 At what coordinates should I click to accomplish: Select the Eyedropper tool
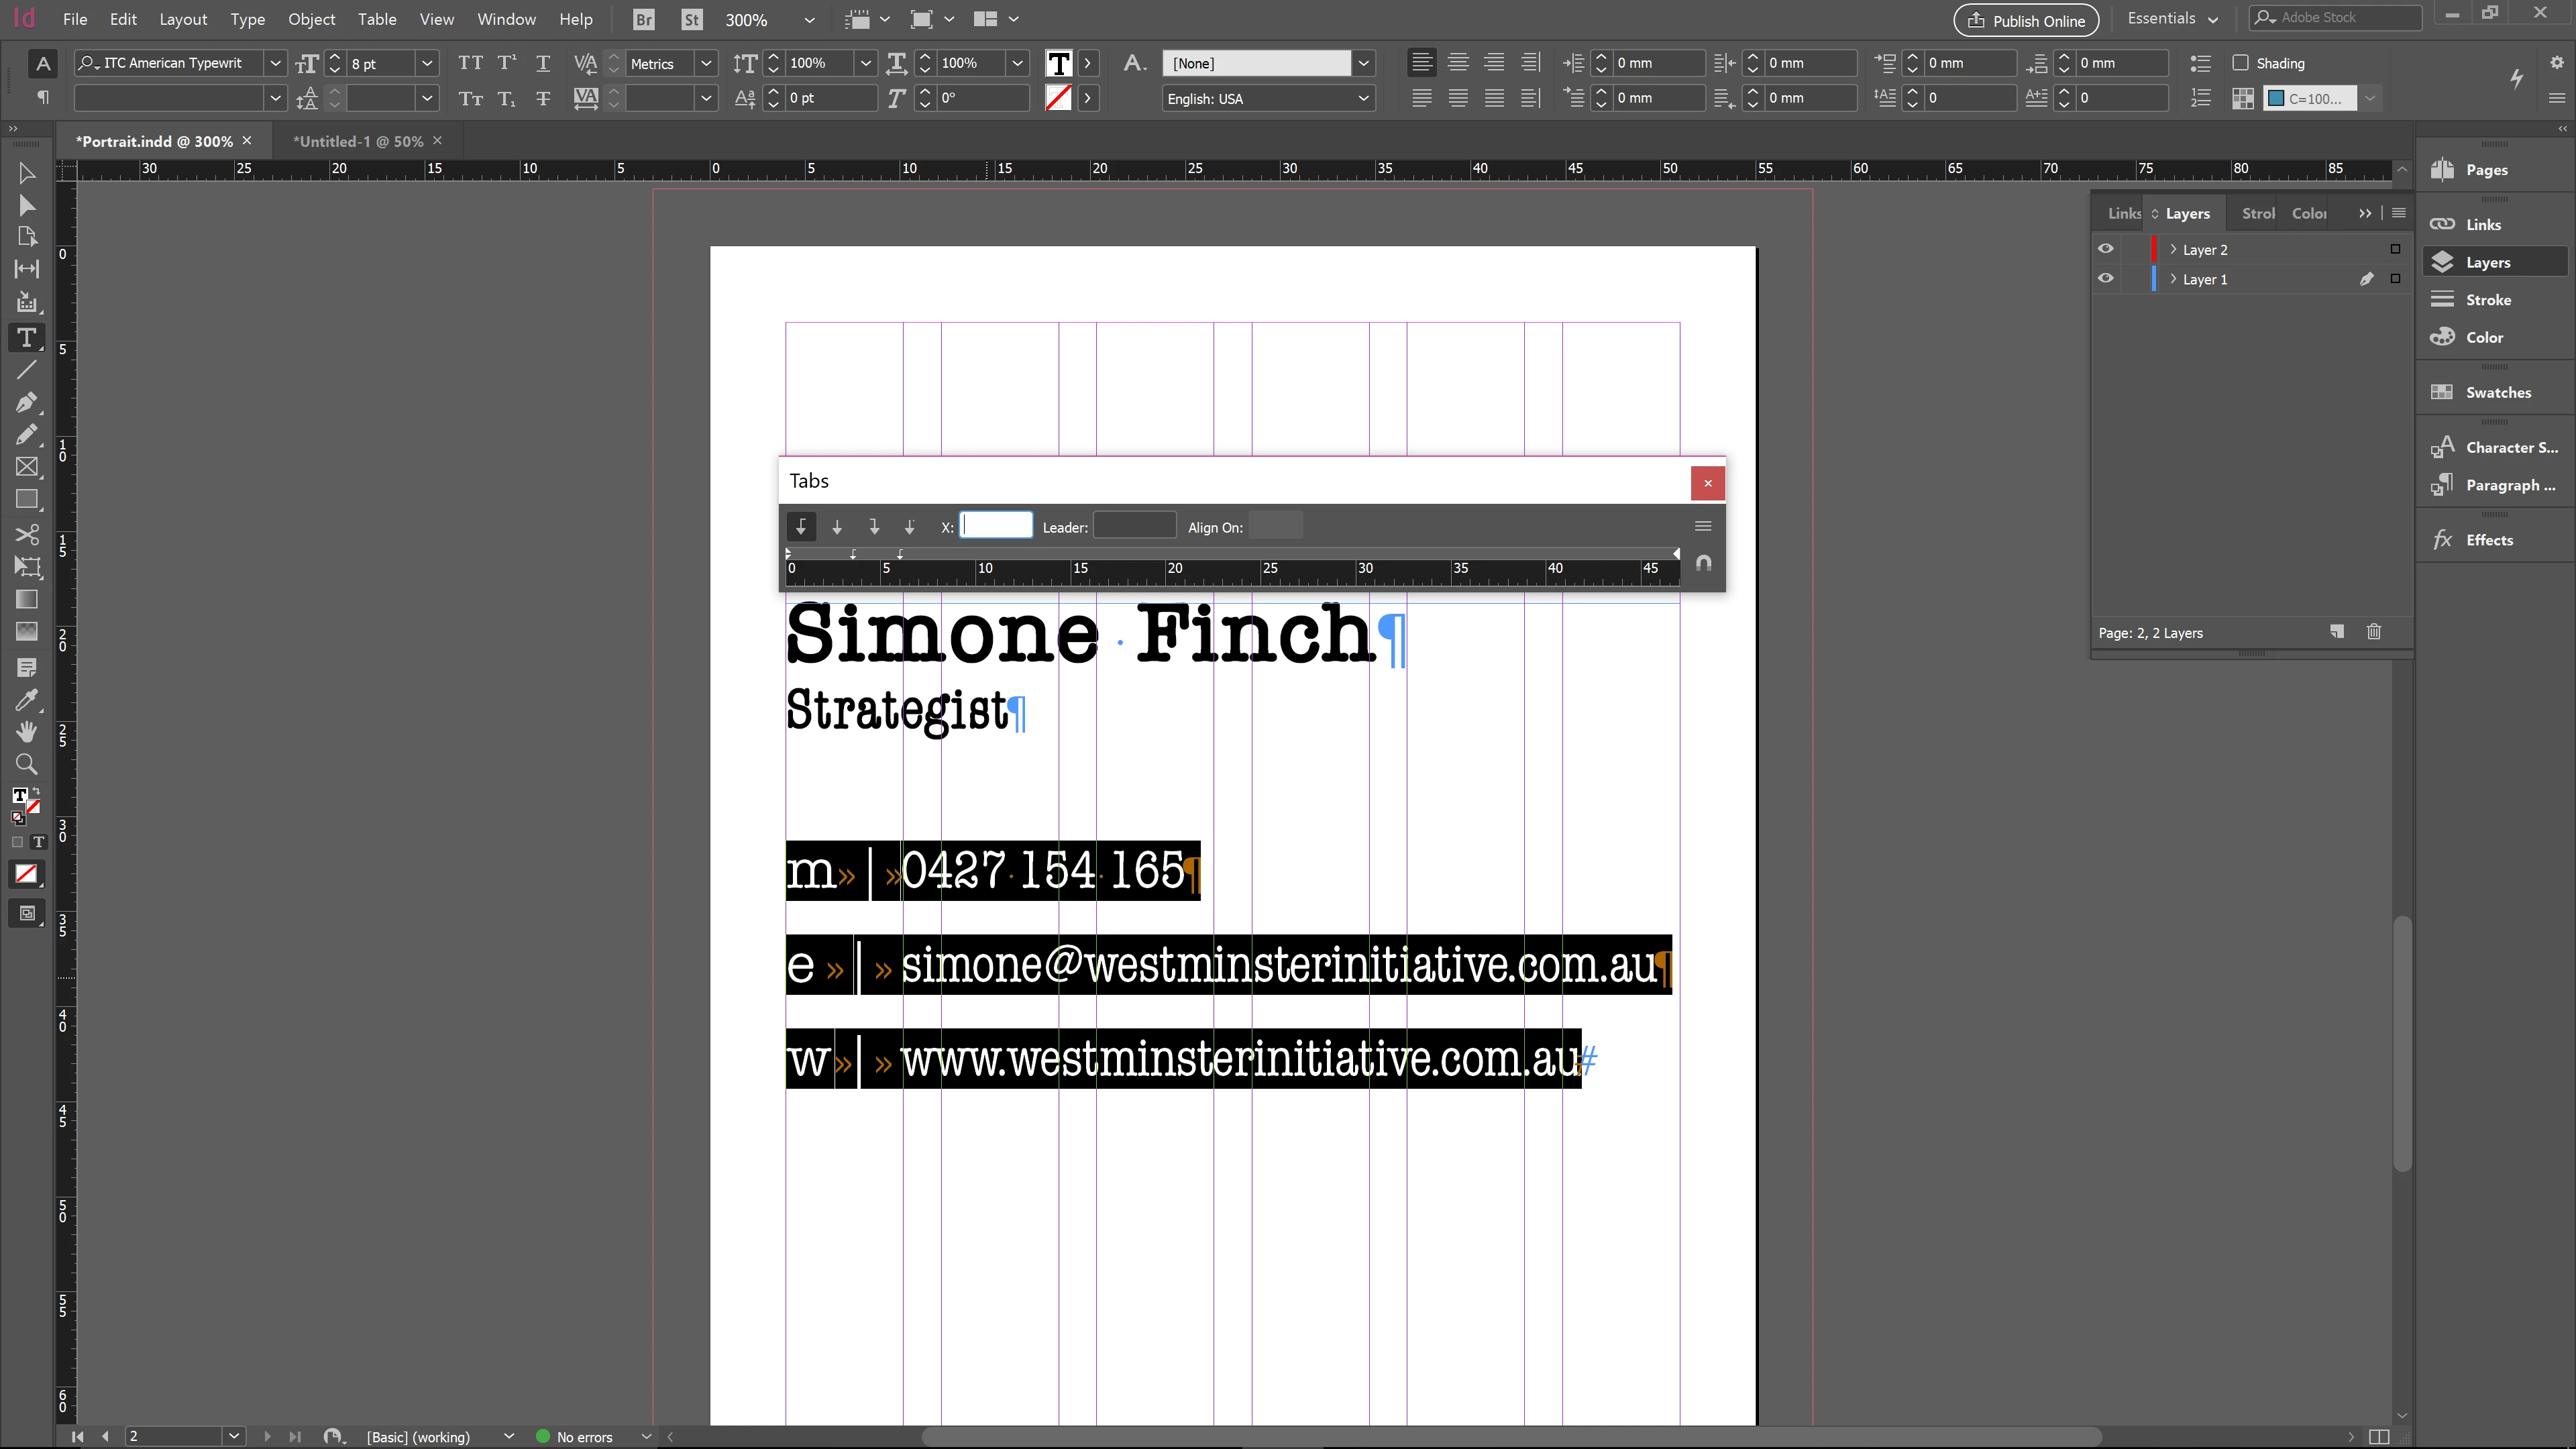point(26,699)
